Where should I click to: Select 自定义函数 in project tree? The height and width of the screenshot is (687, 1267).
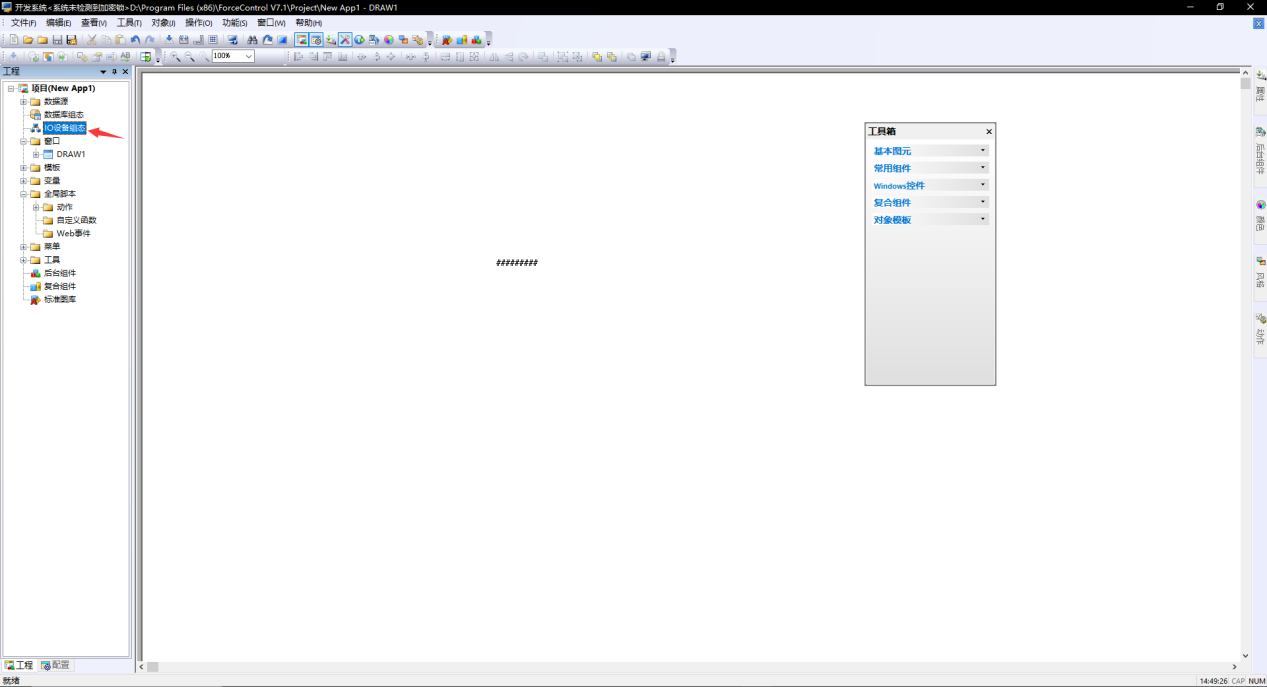point(77,220)
